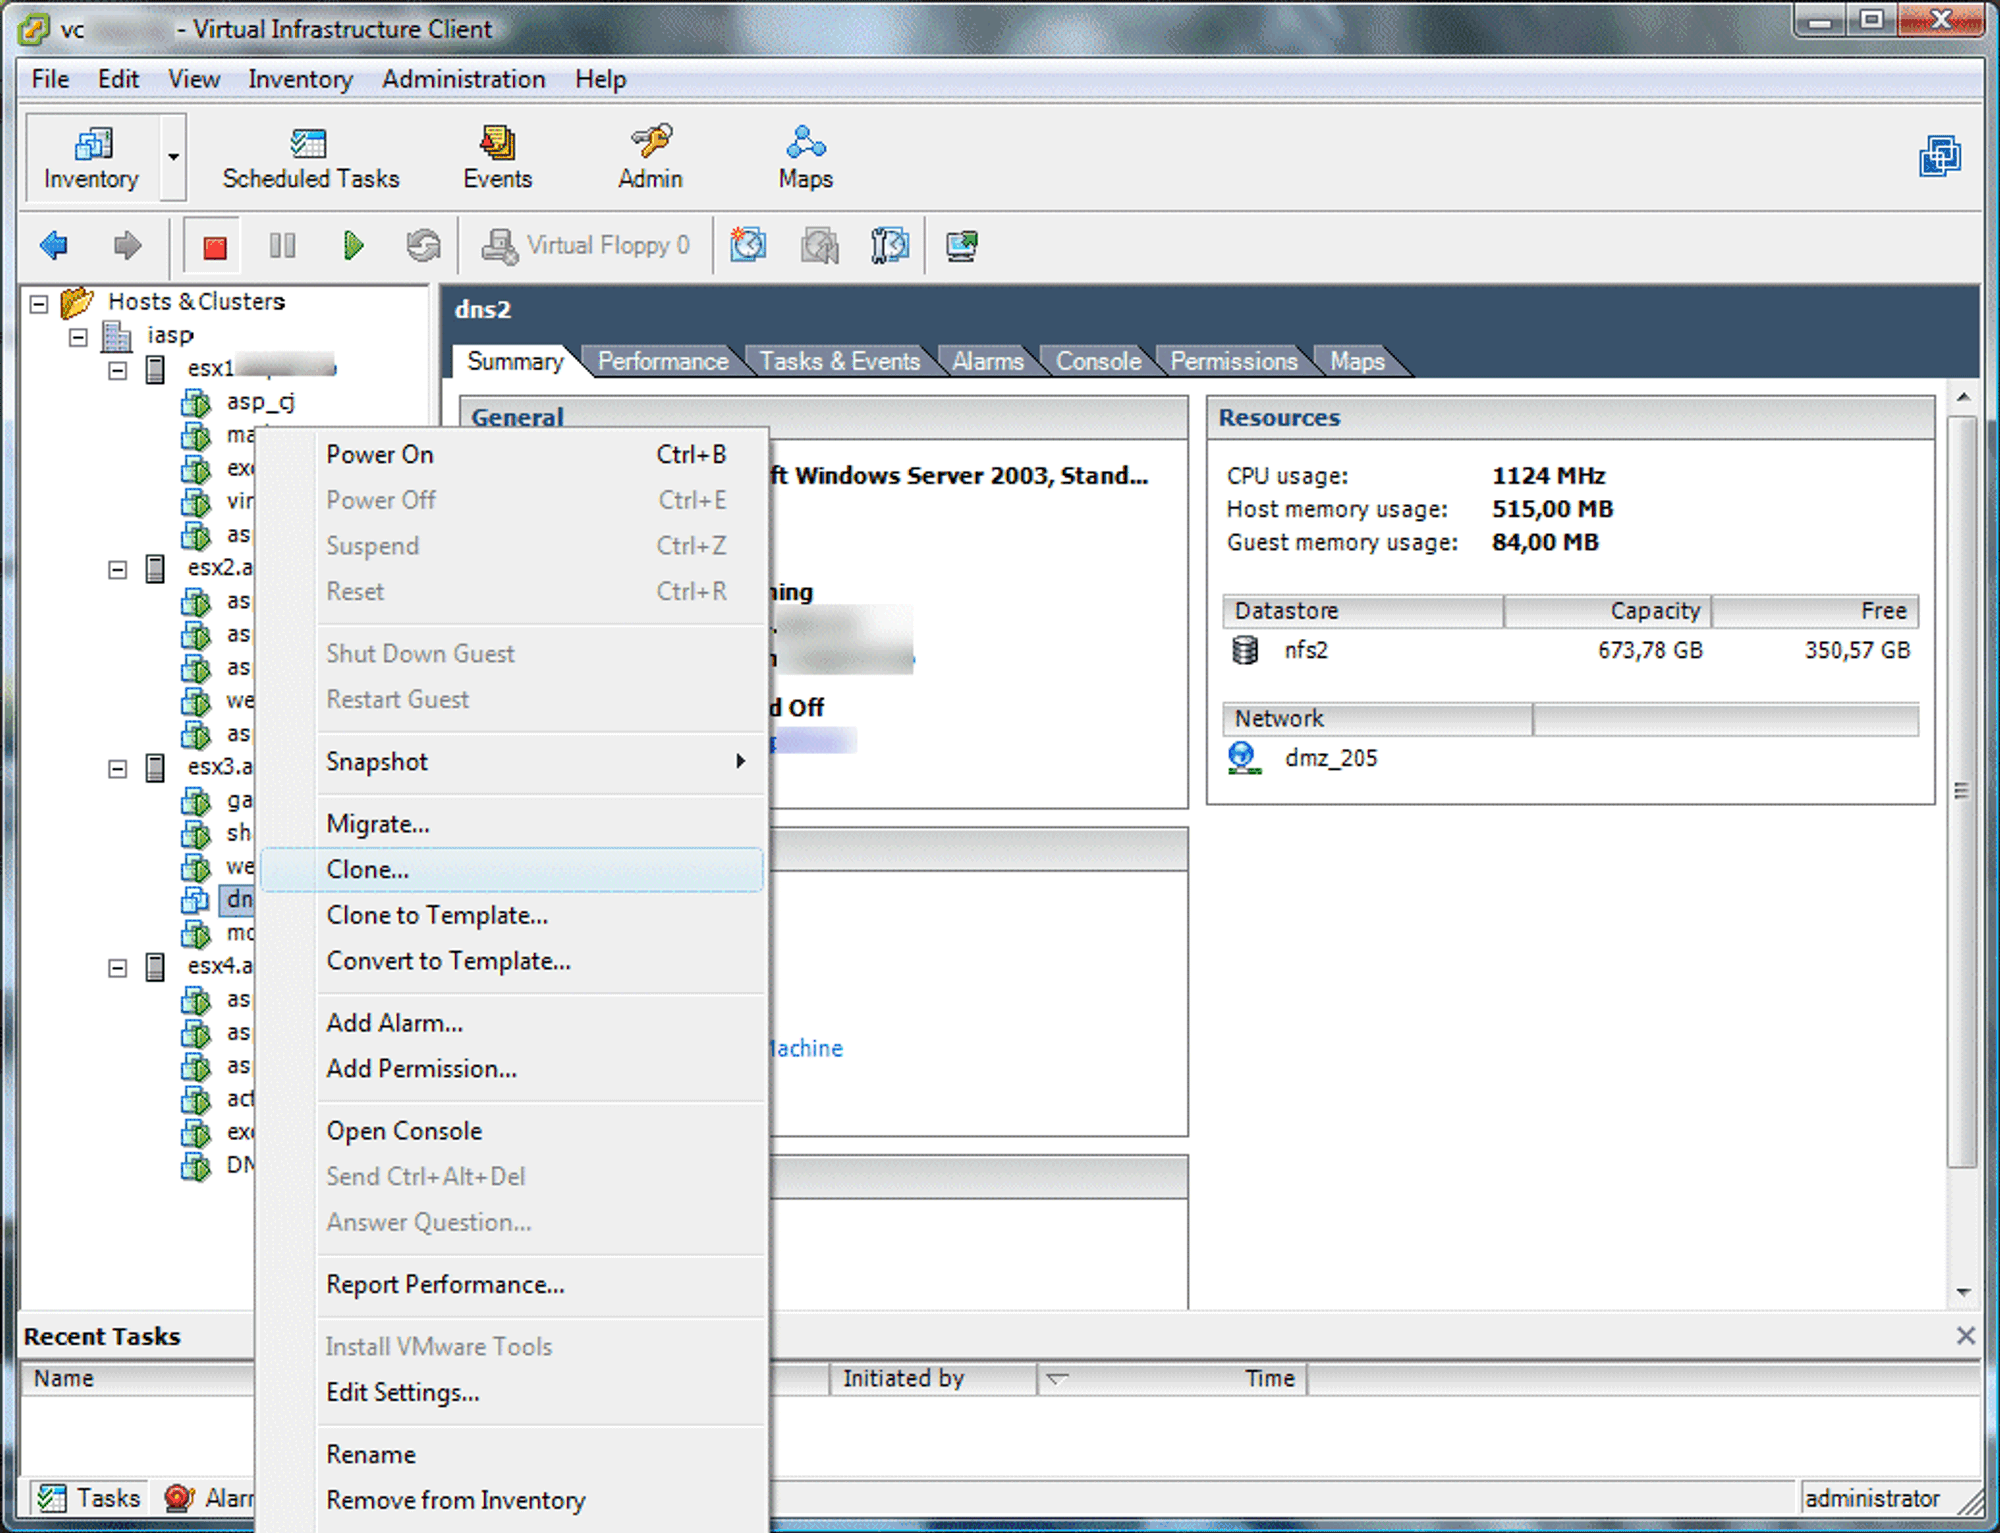This screenshot has height=1533, width=2000.
Task: Open the Events view
Action: (497, 157)
